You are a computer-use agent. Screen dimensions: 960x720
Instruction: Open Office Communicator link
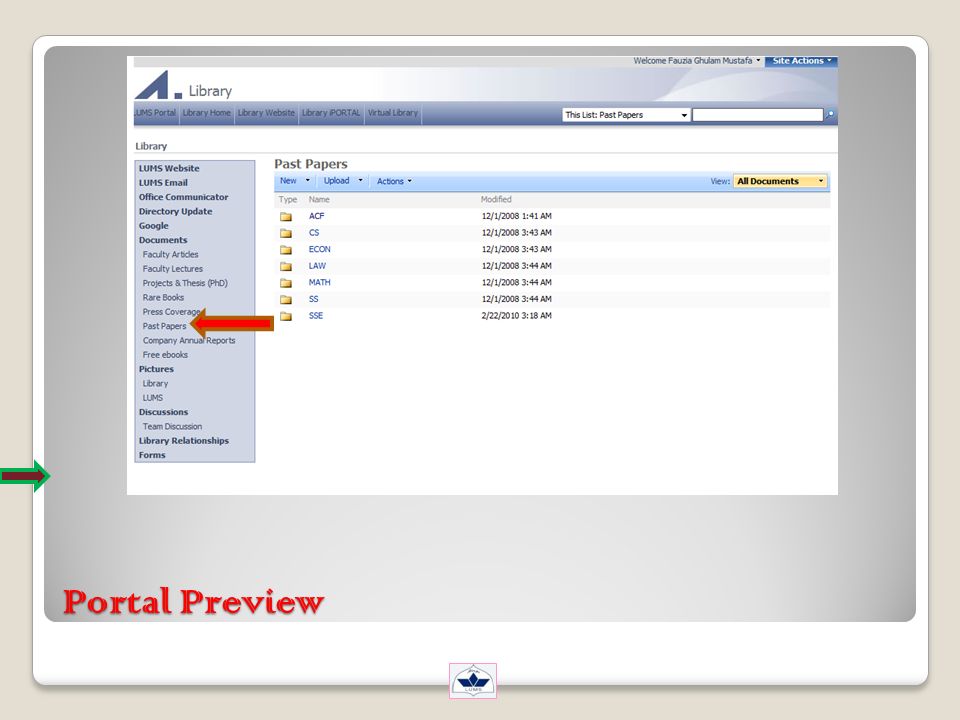(184, 197)
